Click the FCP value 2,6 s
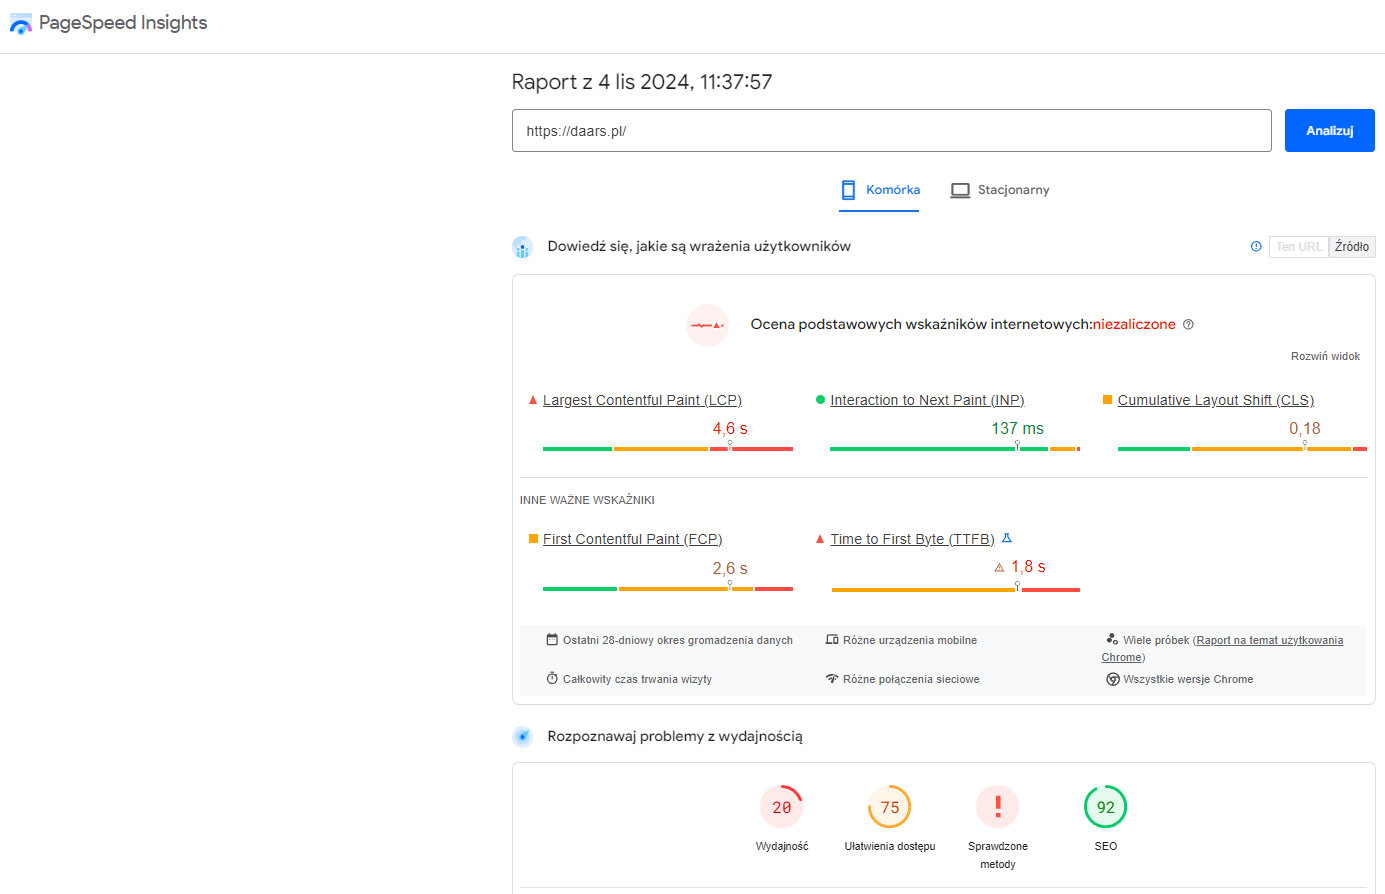This screenshot has width=1385, height=894. (x=730, y=569)
